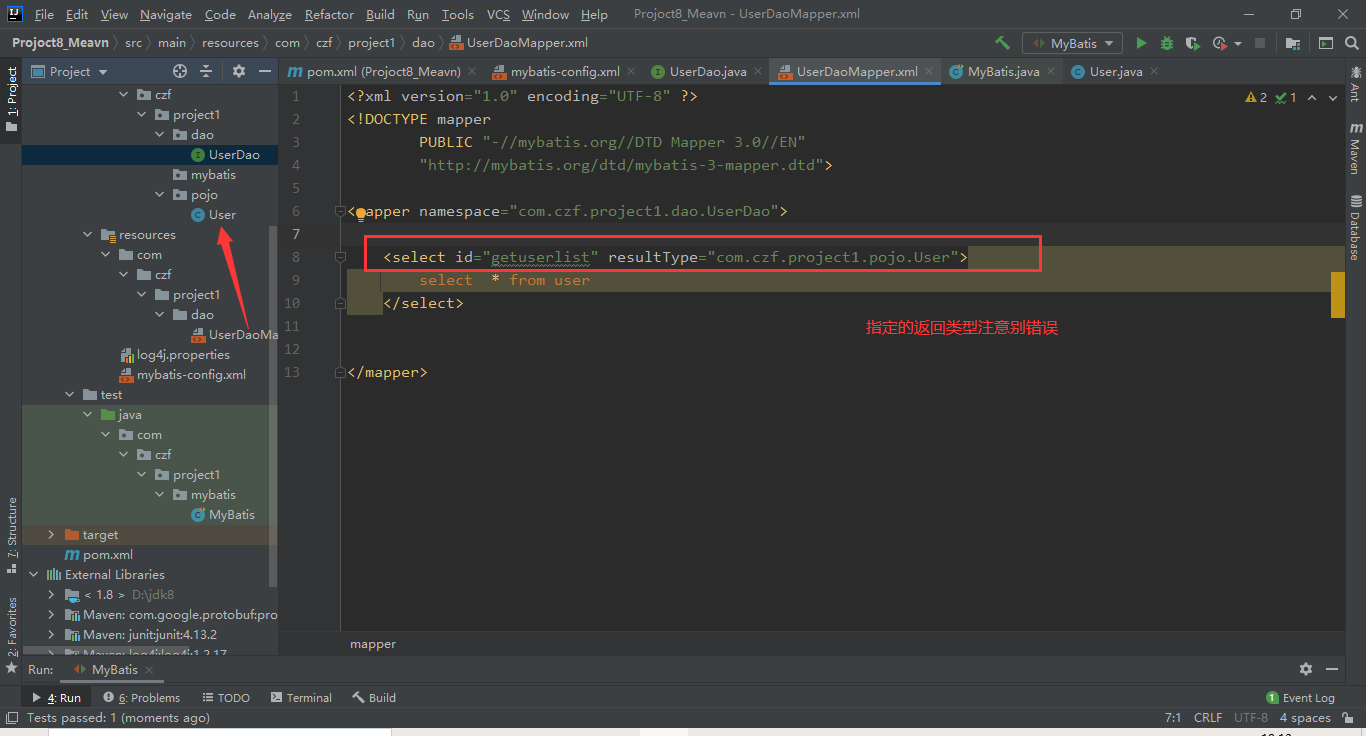Image resolution: width=1366 pixels, height=736 pixels.
Task: Start debugging with the bug icon
Action: click(1167, 43)
